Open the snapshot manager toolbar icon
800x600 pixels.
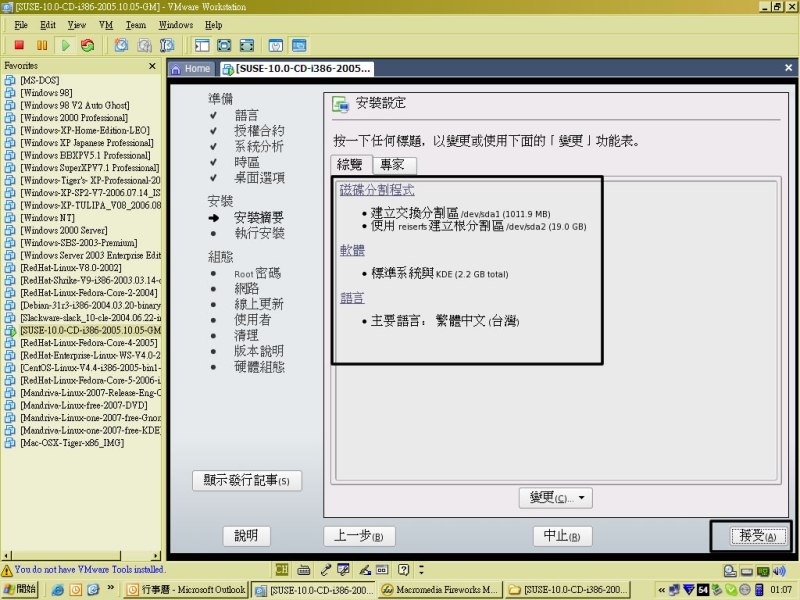[x=167, y=45]
